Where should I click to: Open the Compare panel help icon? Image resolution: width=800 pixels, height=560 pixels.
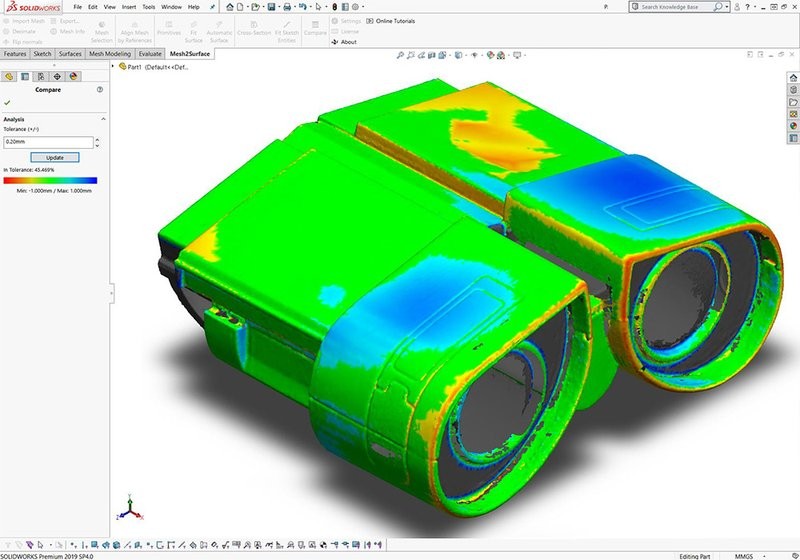(100, 90)
